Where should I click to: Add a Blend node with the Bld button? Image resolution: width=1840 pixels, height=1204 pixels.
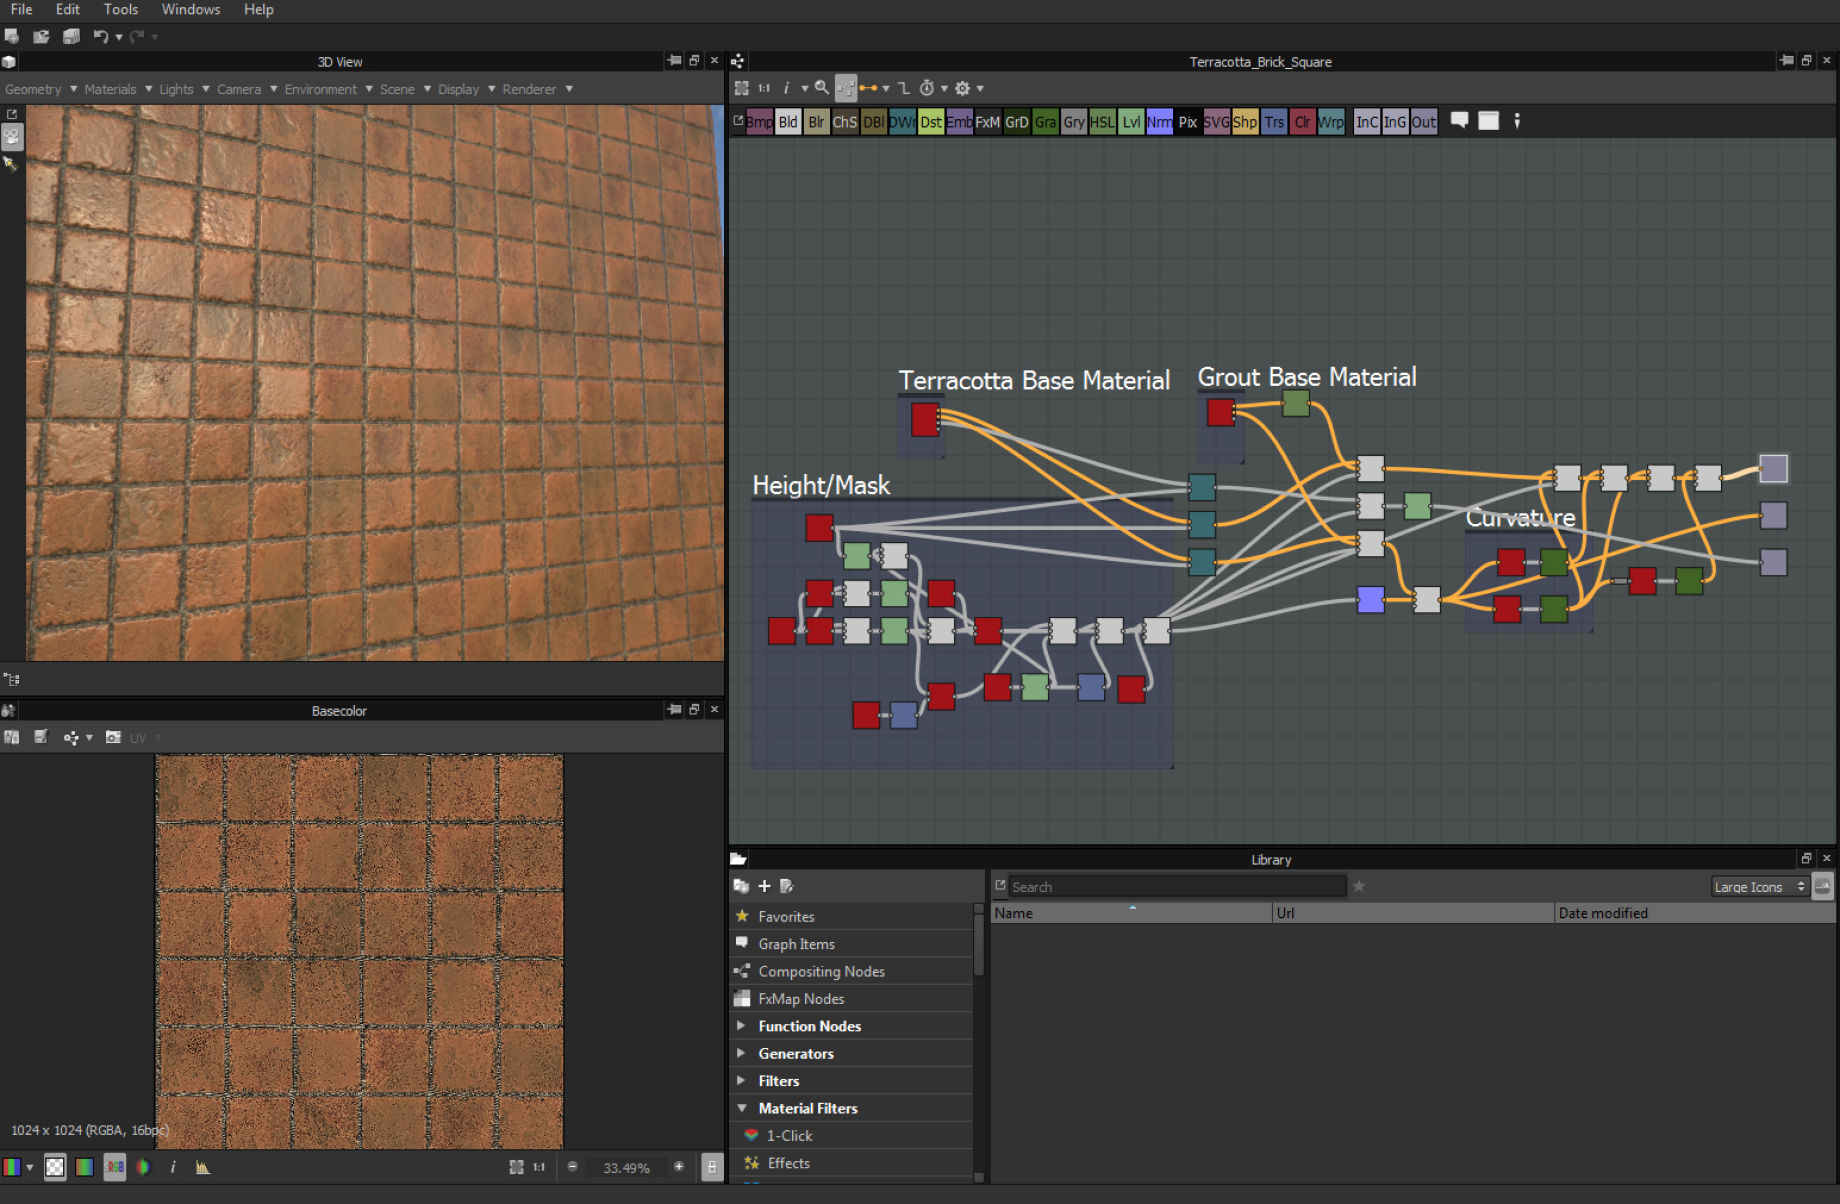coord(788,122)
